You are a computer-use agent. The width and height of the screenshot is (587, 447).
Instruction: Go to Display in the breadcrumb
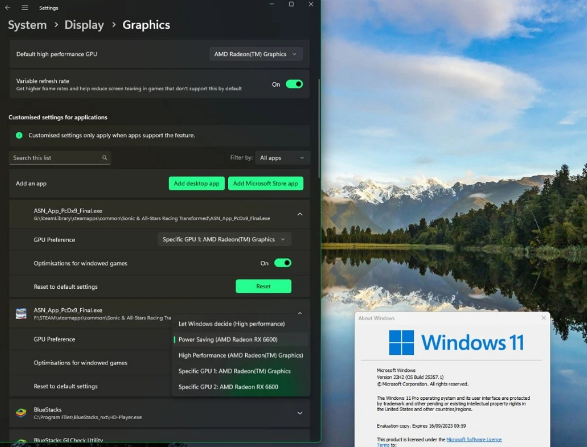tap(84, 25)
